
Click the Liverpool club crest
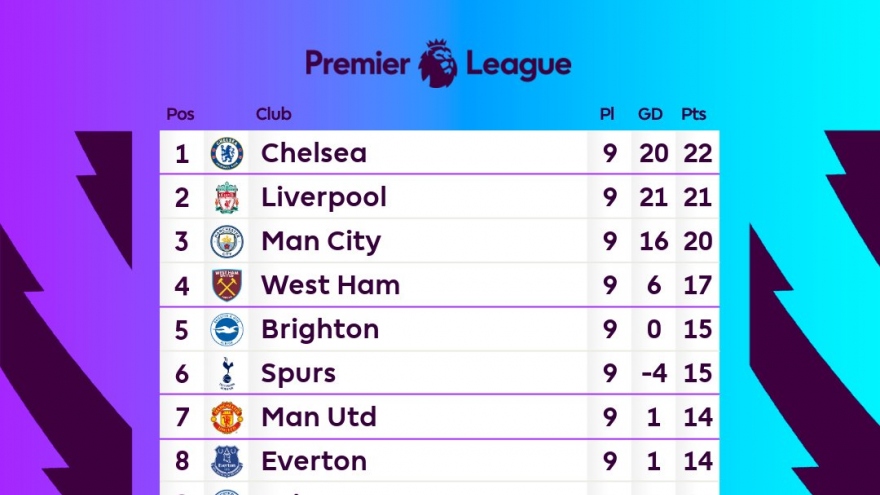[227, 198]
